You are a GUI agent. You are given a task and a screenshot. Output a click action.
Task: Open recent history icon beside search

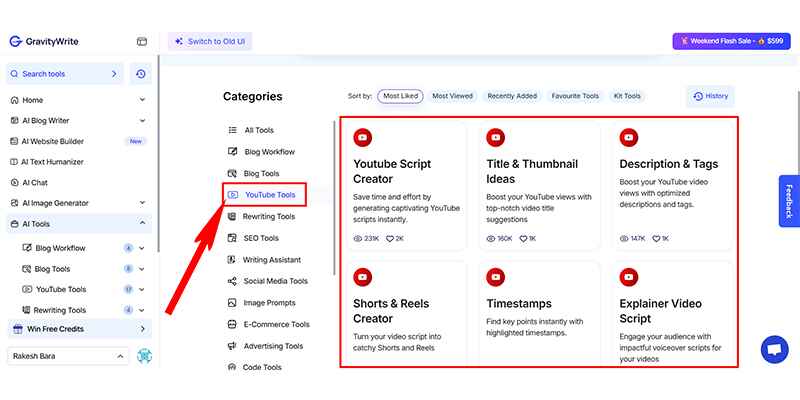(x=141, y=74)
